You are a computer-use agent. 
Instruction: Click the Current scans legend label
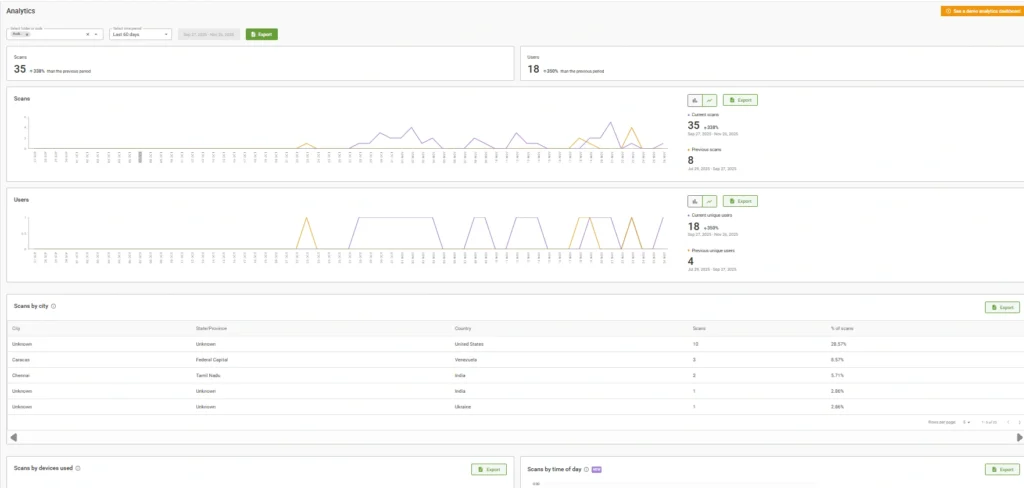tap(705, 114)
